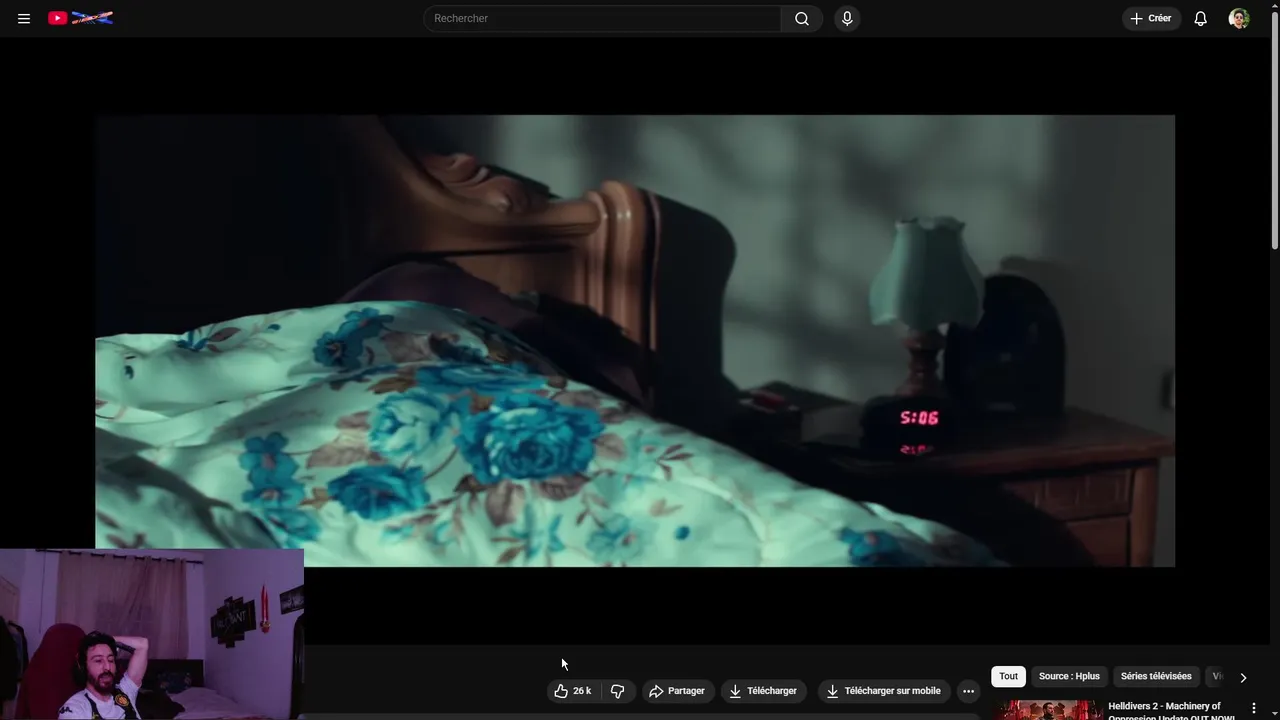
Task: Click the Télécharger button
Action: pos(763,691)
